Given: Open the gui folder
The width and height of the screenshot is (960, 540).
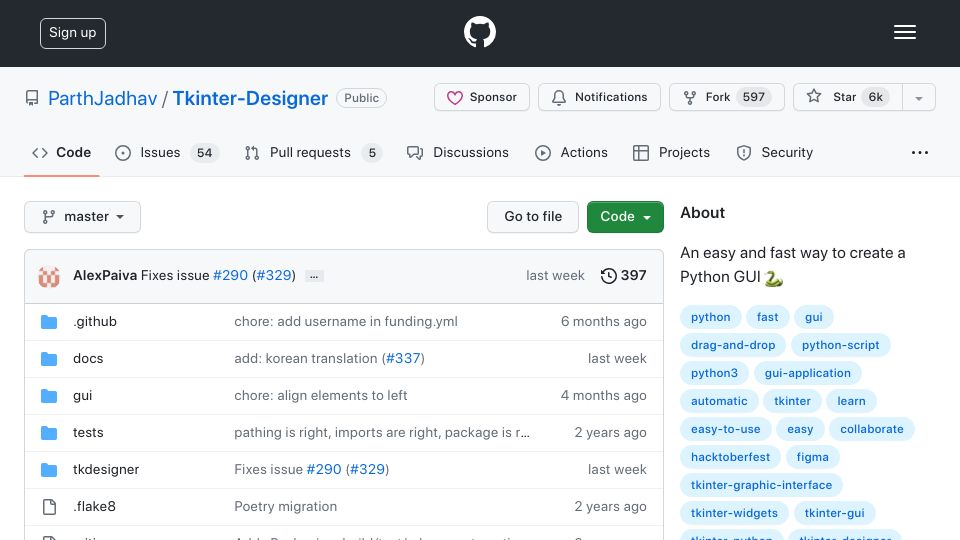Looking at the screenshot, I should [83, 396].
